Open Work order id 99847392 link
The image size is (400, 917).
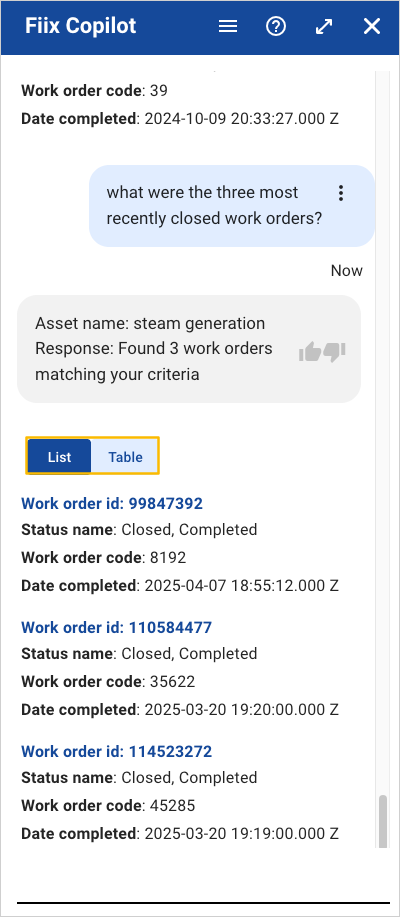pos(112,503)
